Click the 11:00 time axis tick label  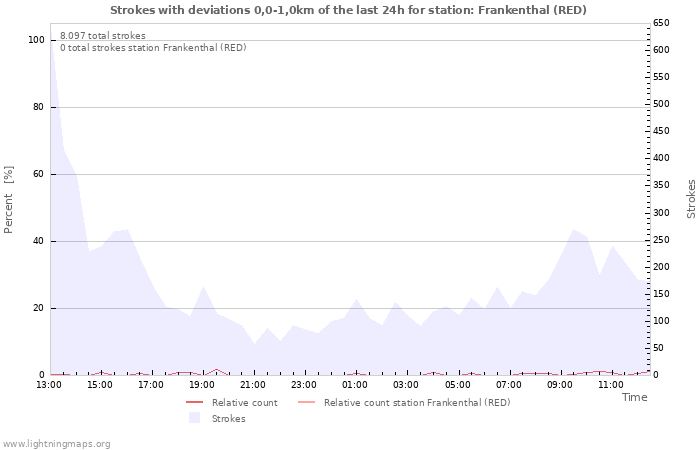point(611,384)
